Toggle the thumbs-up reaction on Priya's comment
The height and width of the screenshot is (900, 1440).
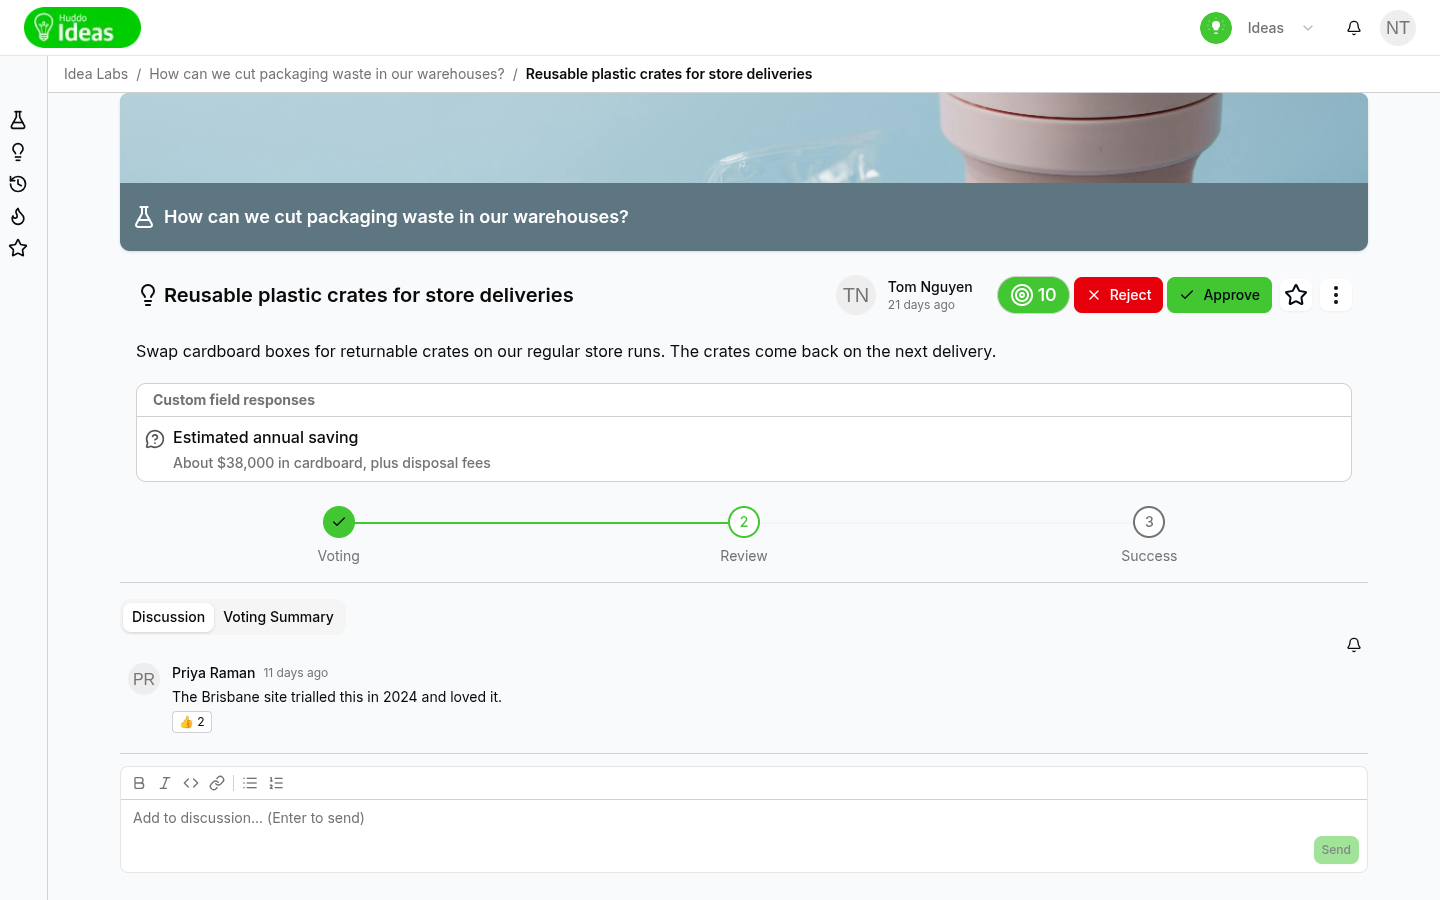coord(192,722)
